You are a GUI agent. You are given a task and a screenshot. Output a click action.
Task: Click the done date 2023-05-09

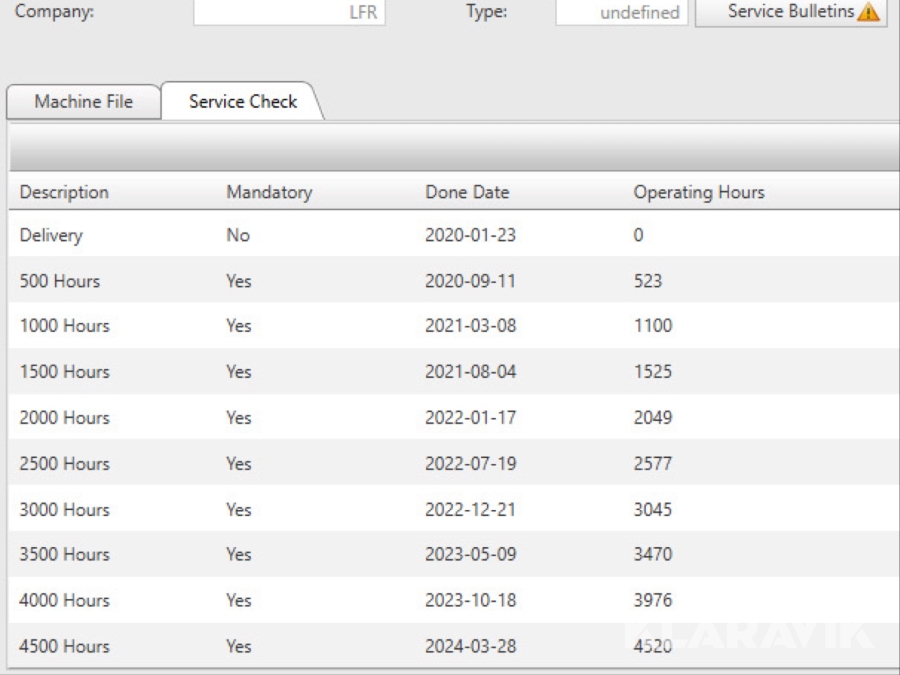click(x=471, y=554)
